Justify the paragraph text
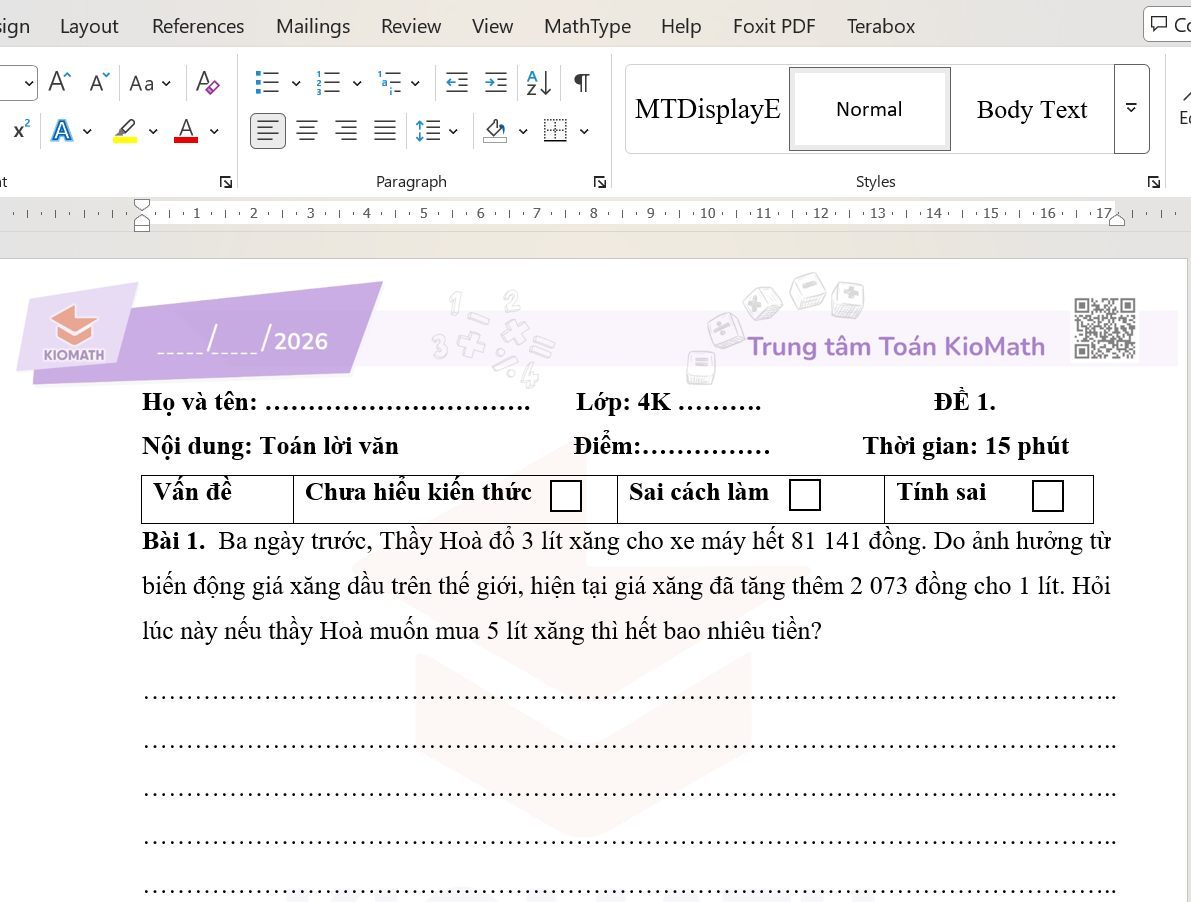1191x902 pixels. click(385, 131)
